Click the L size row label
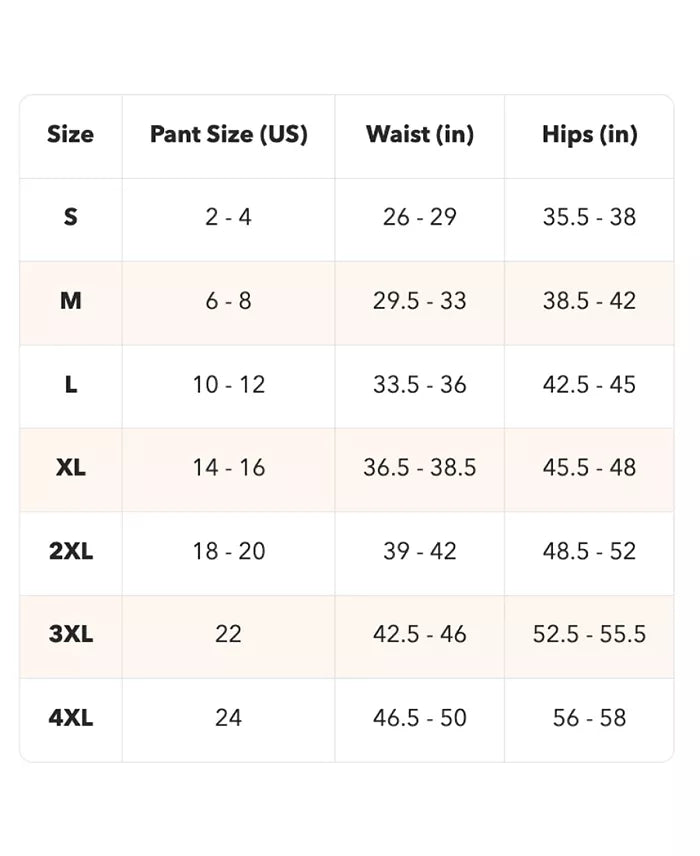700x856 pixels. [70, 384]
